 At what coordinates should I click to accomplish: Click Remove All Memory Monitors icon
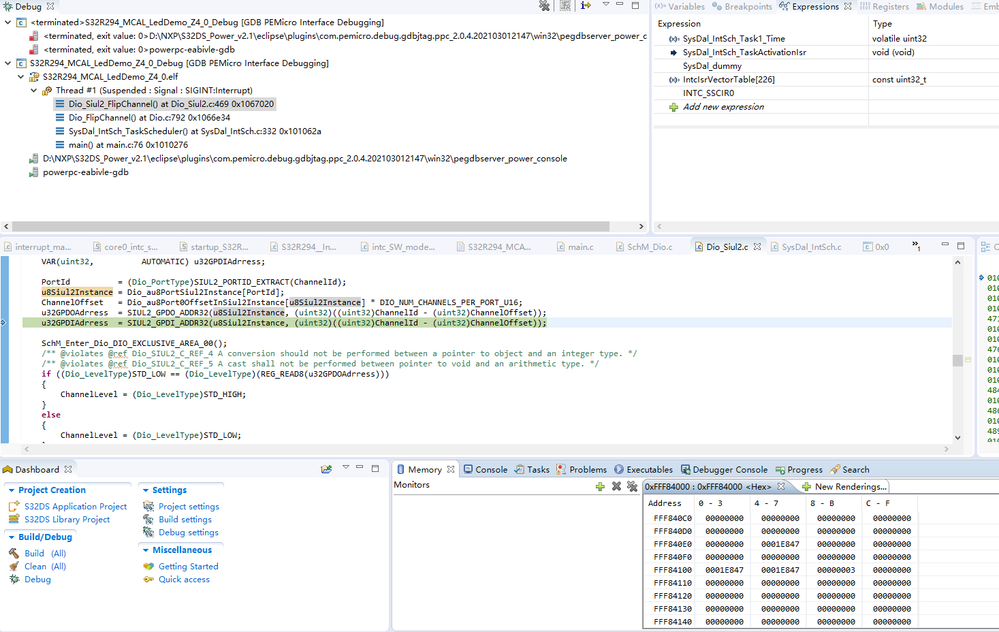632,486
